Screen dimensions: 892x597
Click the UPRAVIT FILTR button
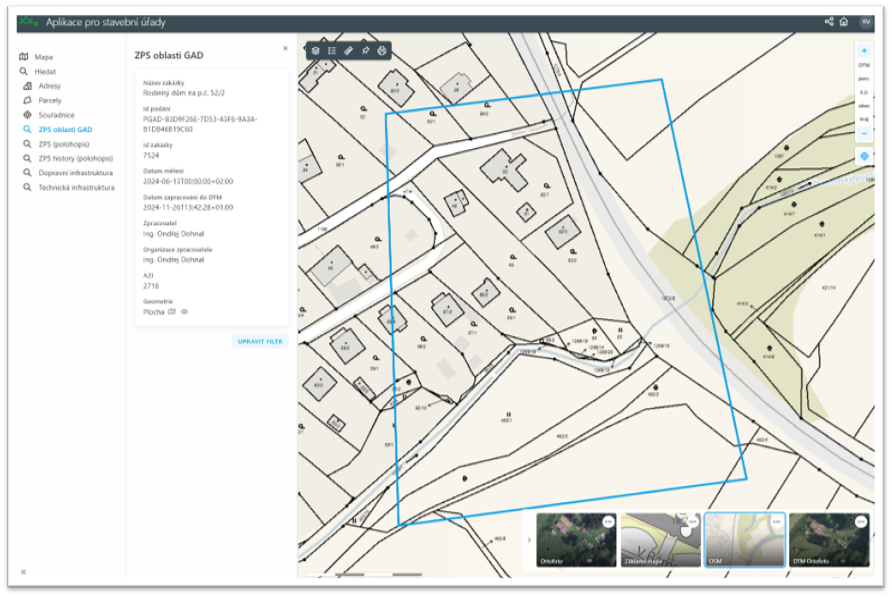260,341
